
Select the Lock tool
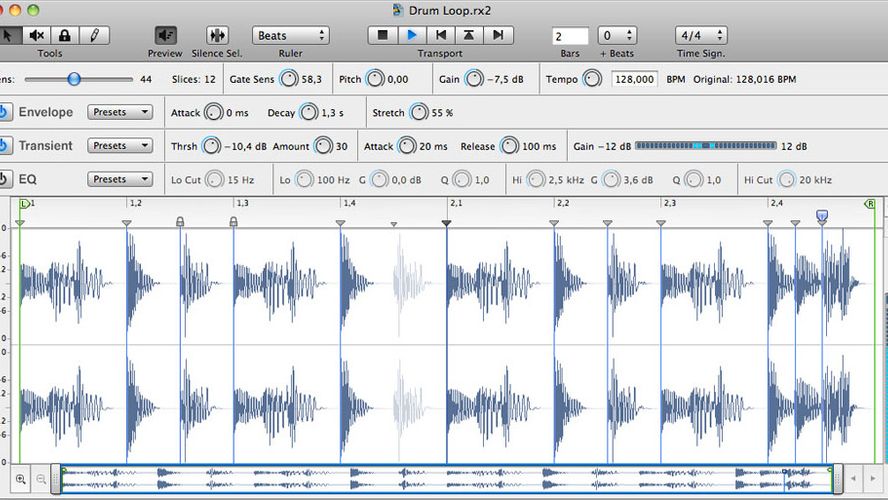click(x=65, y=35)
